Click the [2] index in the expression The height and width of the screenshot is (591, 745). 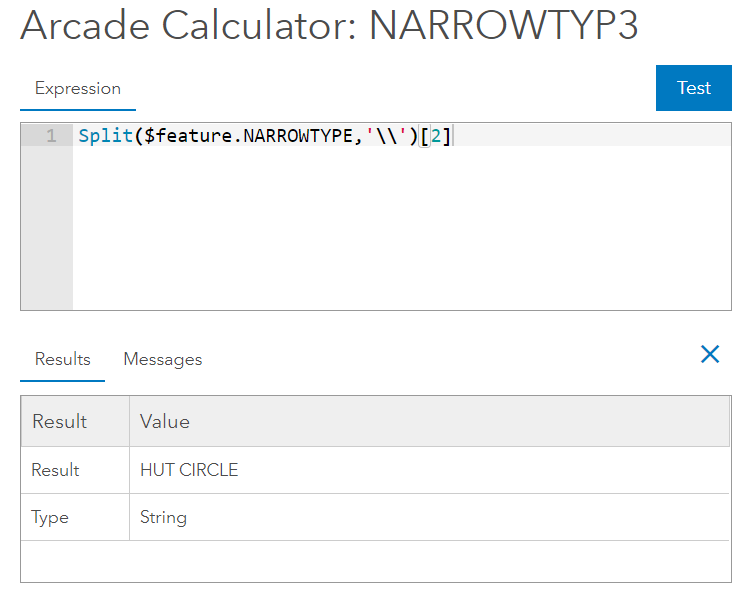coord(434,136)
